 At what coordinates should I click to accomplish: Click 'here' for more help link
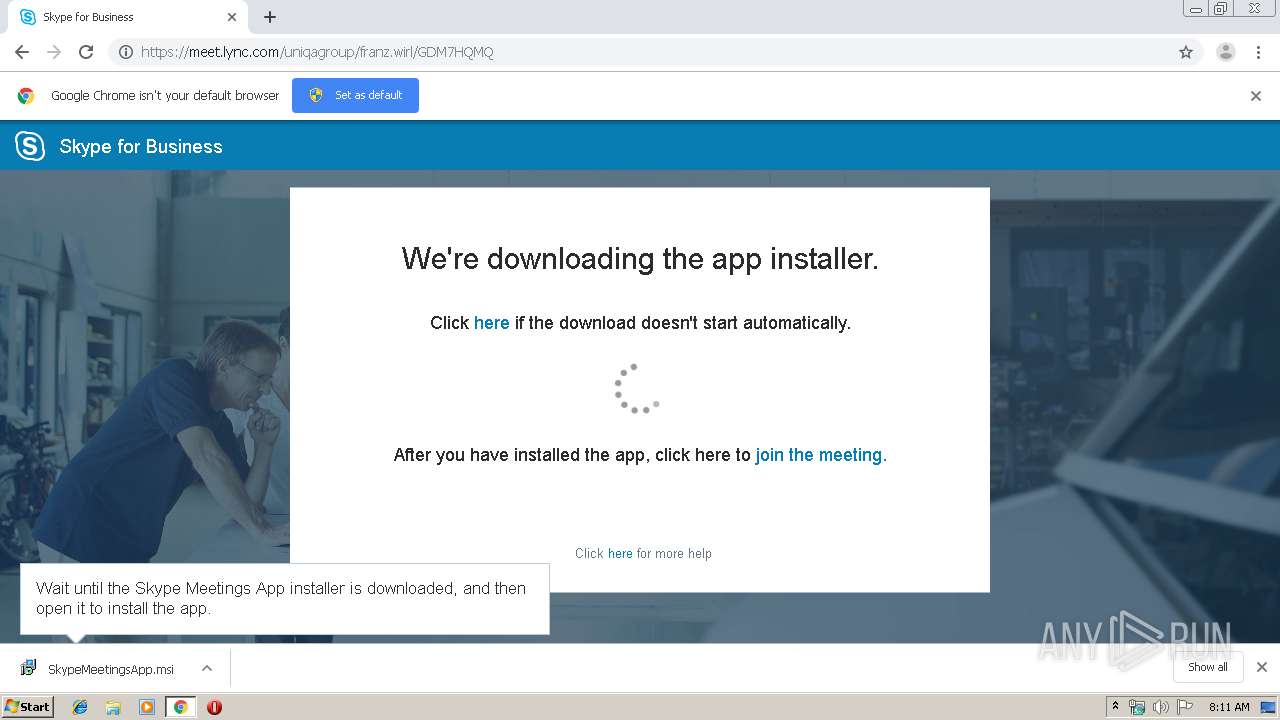(x=620, y=553)
